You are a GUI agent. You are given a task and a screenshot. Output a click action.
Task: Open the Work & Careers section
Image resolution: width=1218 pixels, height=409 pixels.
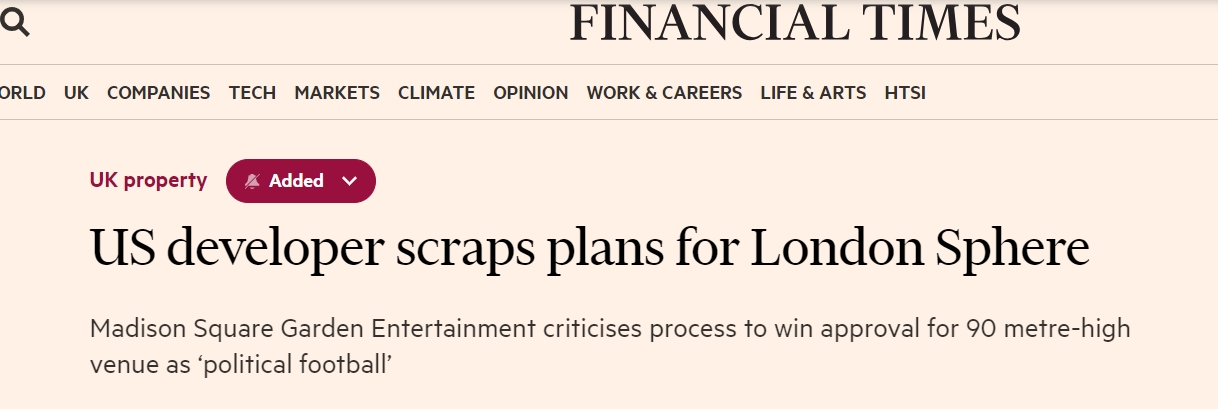[664, 93]
